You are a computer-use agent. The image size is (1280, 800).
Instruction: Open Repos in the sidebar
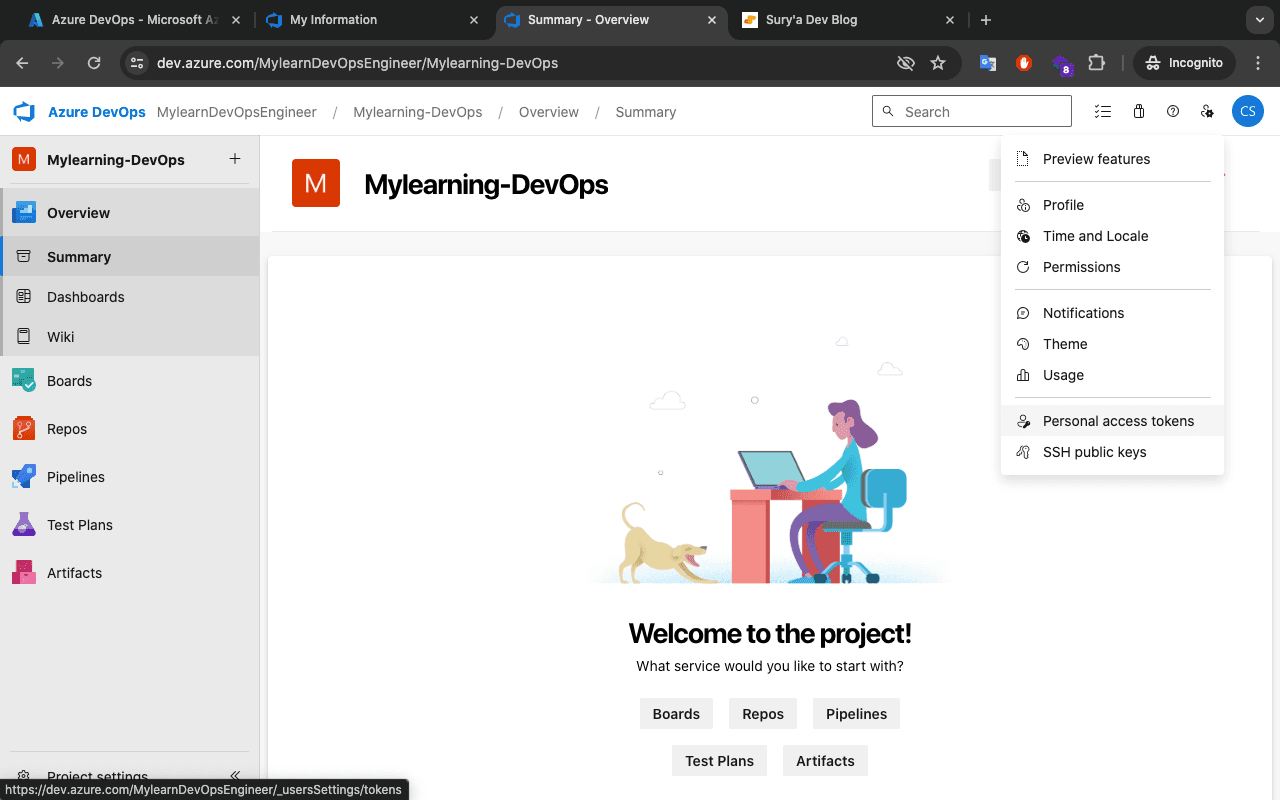coord(130,428)
